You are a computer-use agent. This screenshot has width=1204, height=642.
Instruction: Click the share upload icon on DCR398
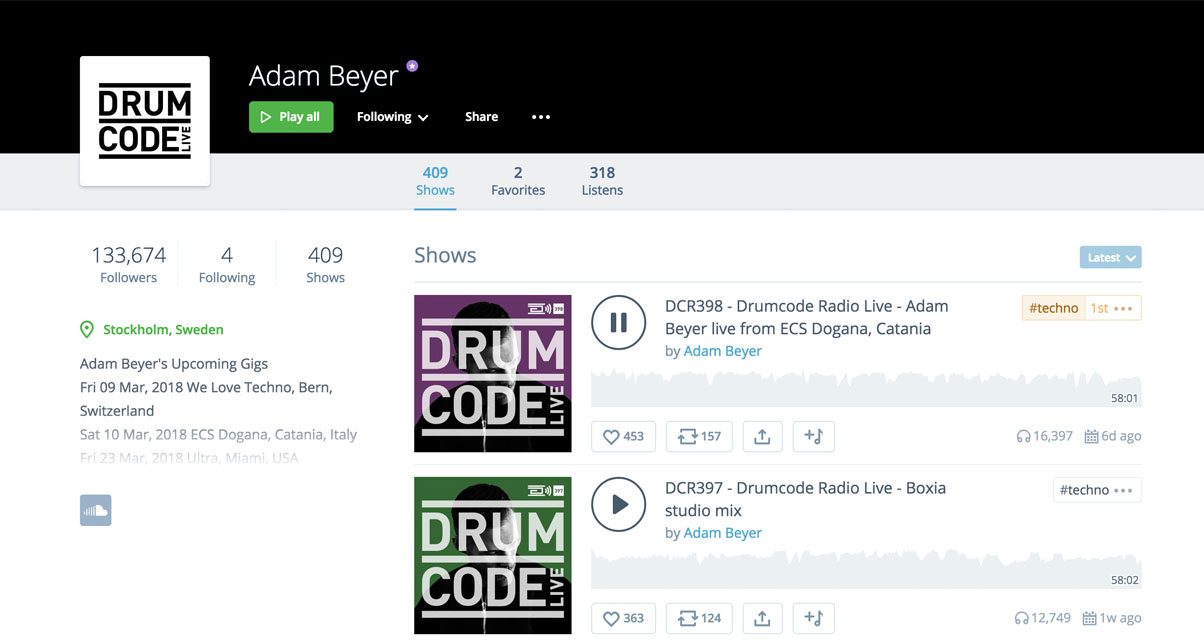coord(762,436)
